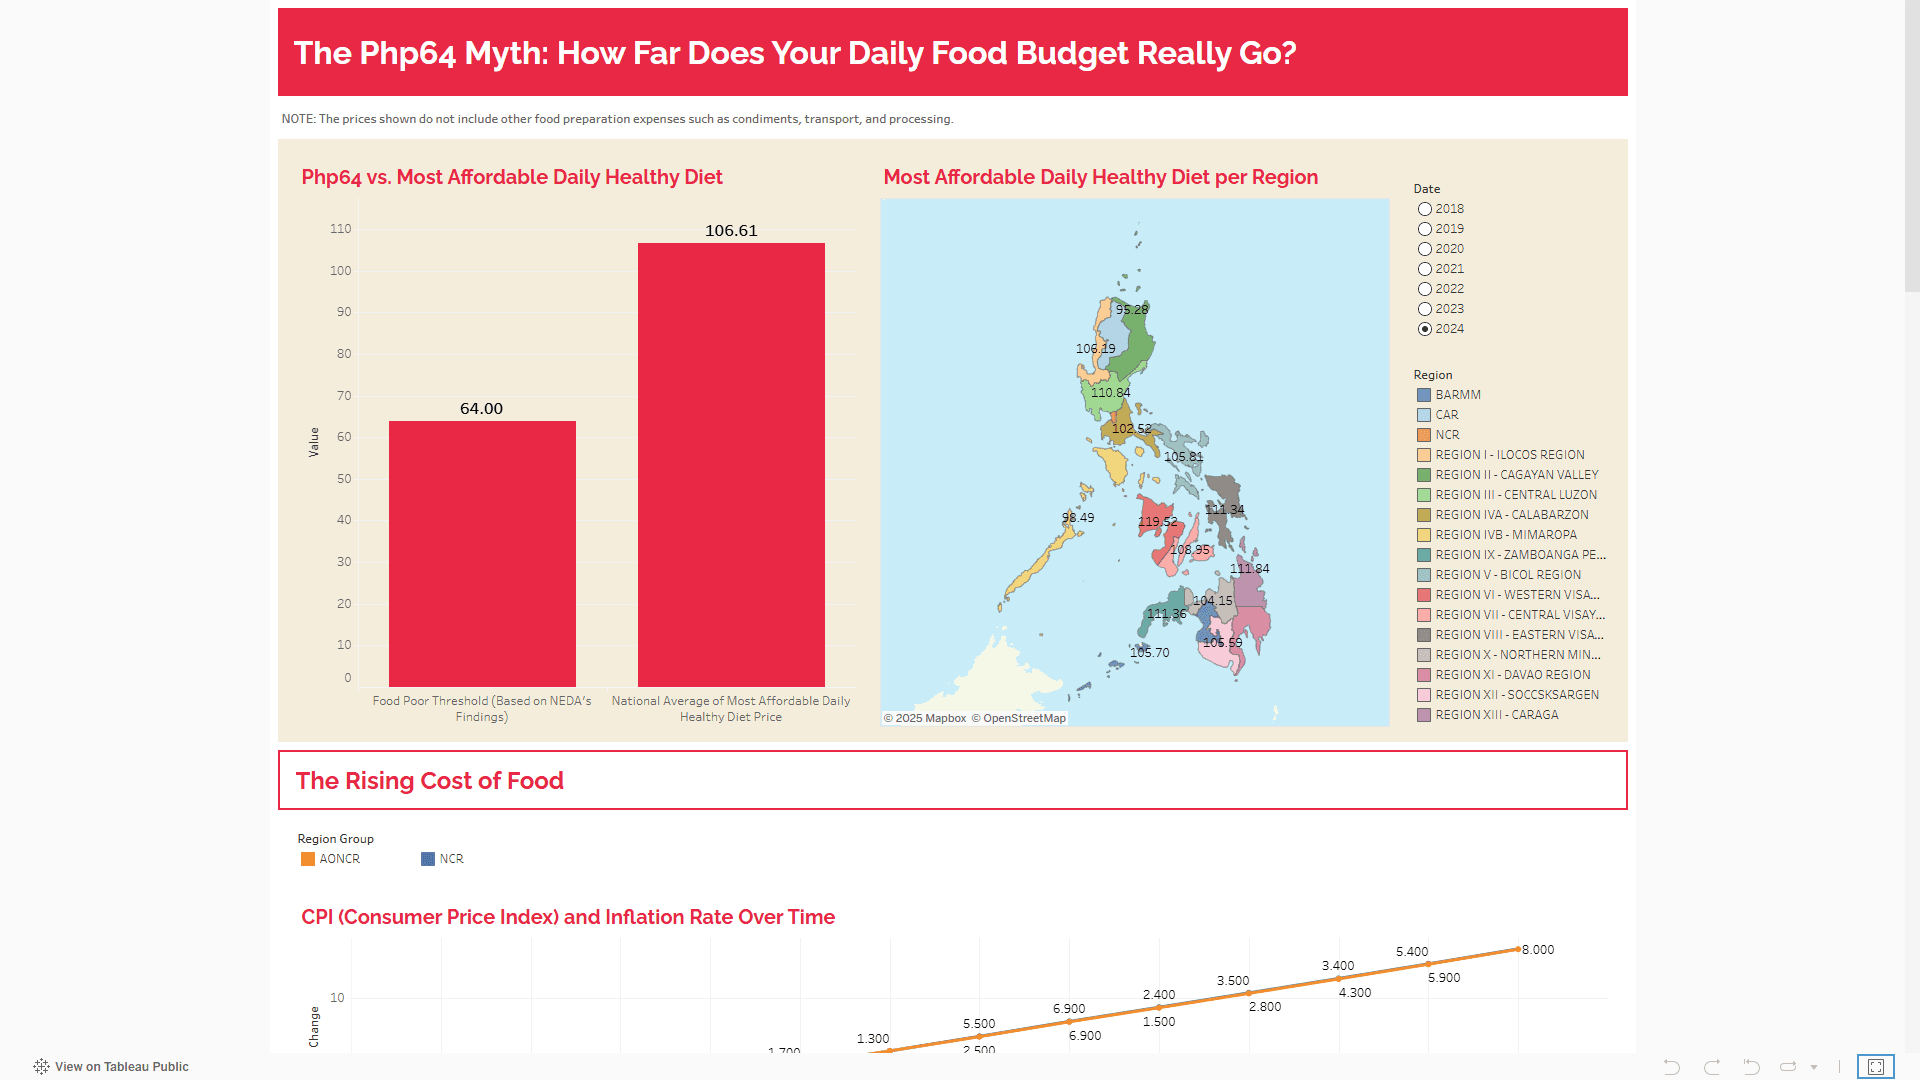
Task: Click the Undo icon in bottom toolbar
Action: click(x=1672, y=1067)
